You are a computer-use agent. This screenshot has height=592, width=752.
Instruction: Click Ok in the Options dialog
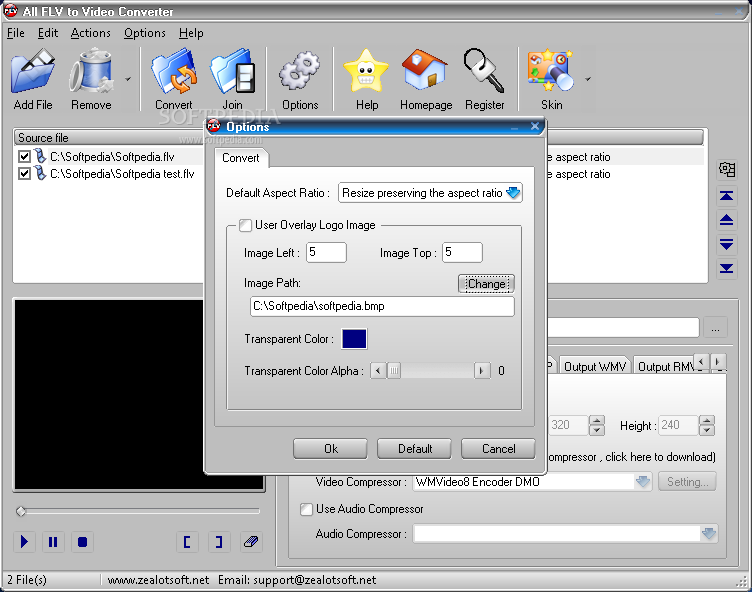tap(330, 449)
